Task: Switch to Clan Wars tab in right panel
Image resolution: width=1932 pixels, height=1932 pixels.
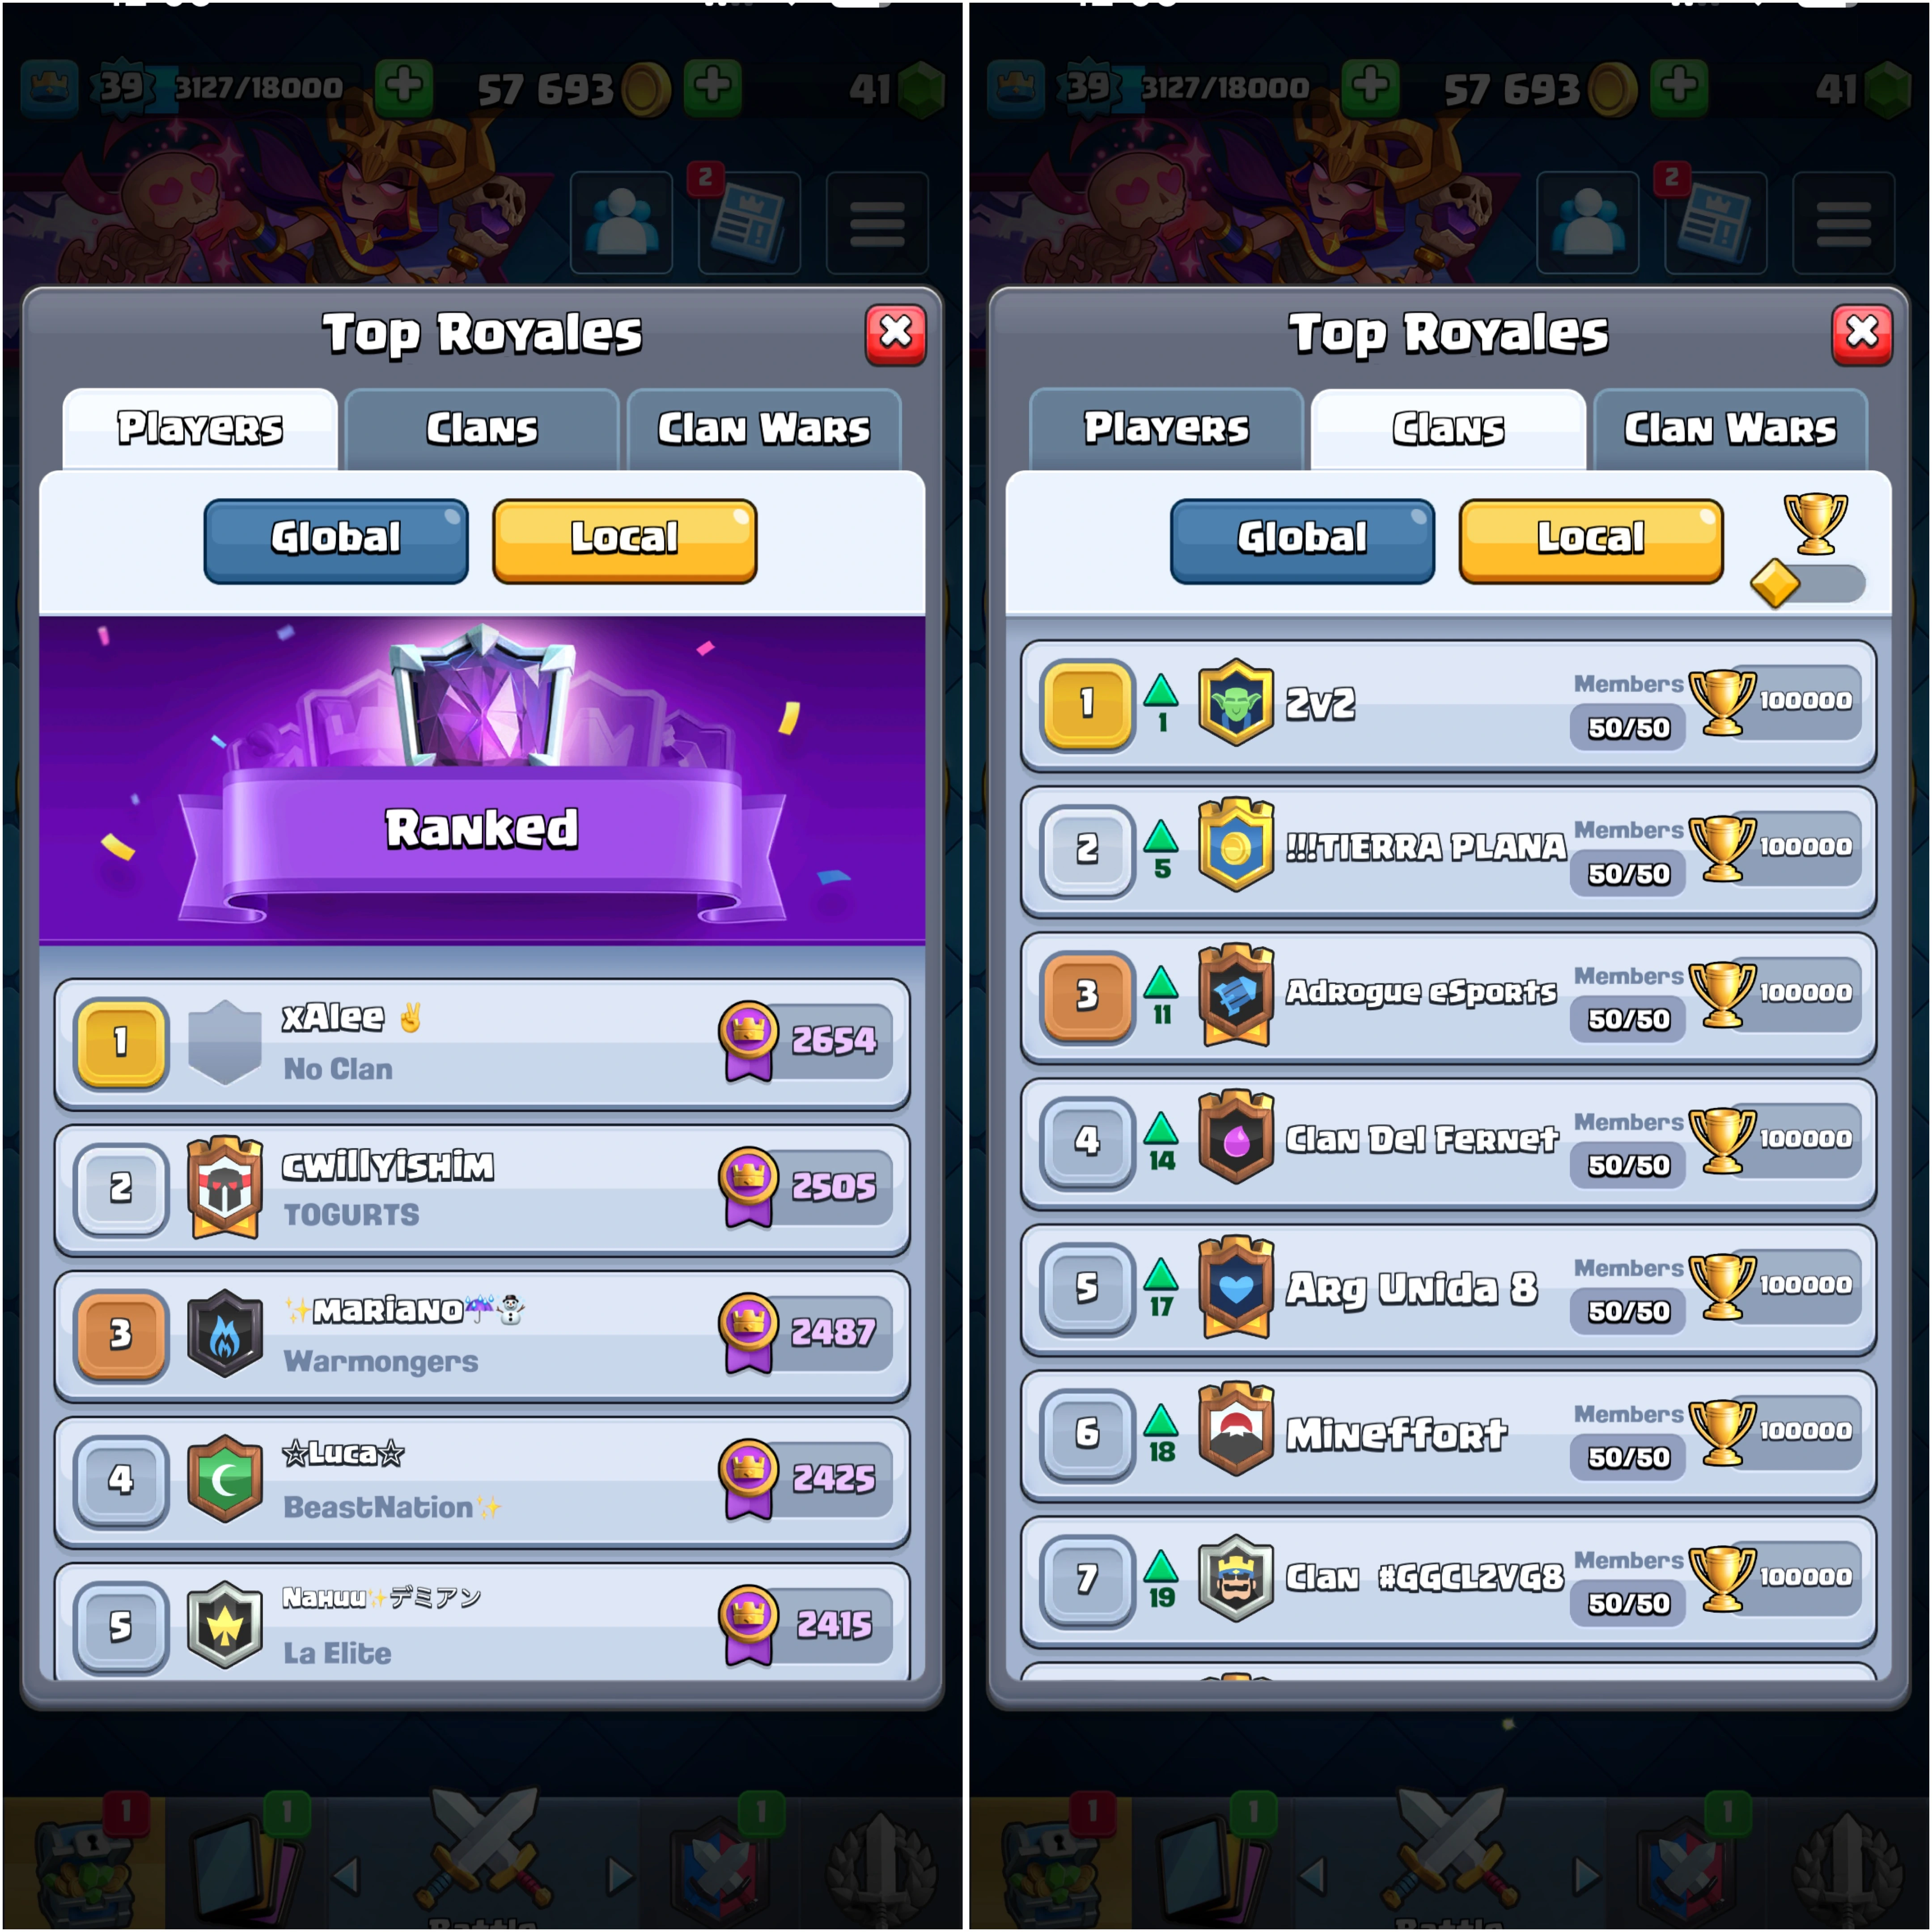Action: 1730,429
